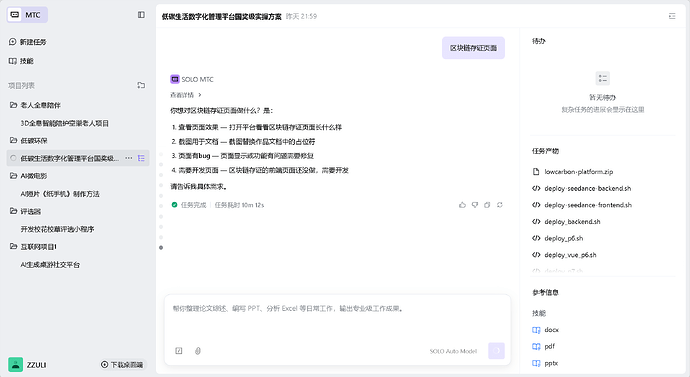Click the 参考信息 section heading

pyautogui.click(x=545, y=293)
